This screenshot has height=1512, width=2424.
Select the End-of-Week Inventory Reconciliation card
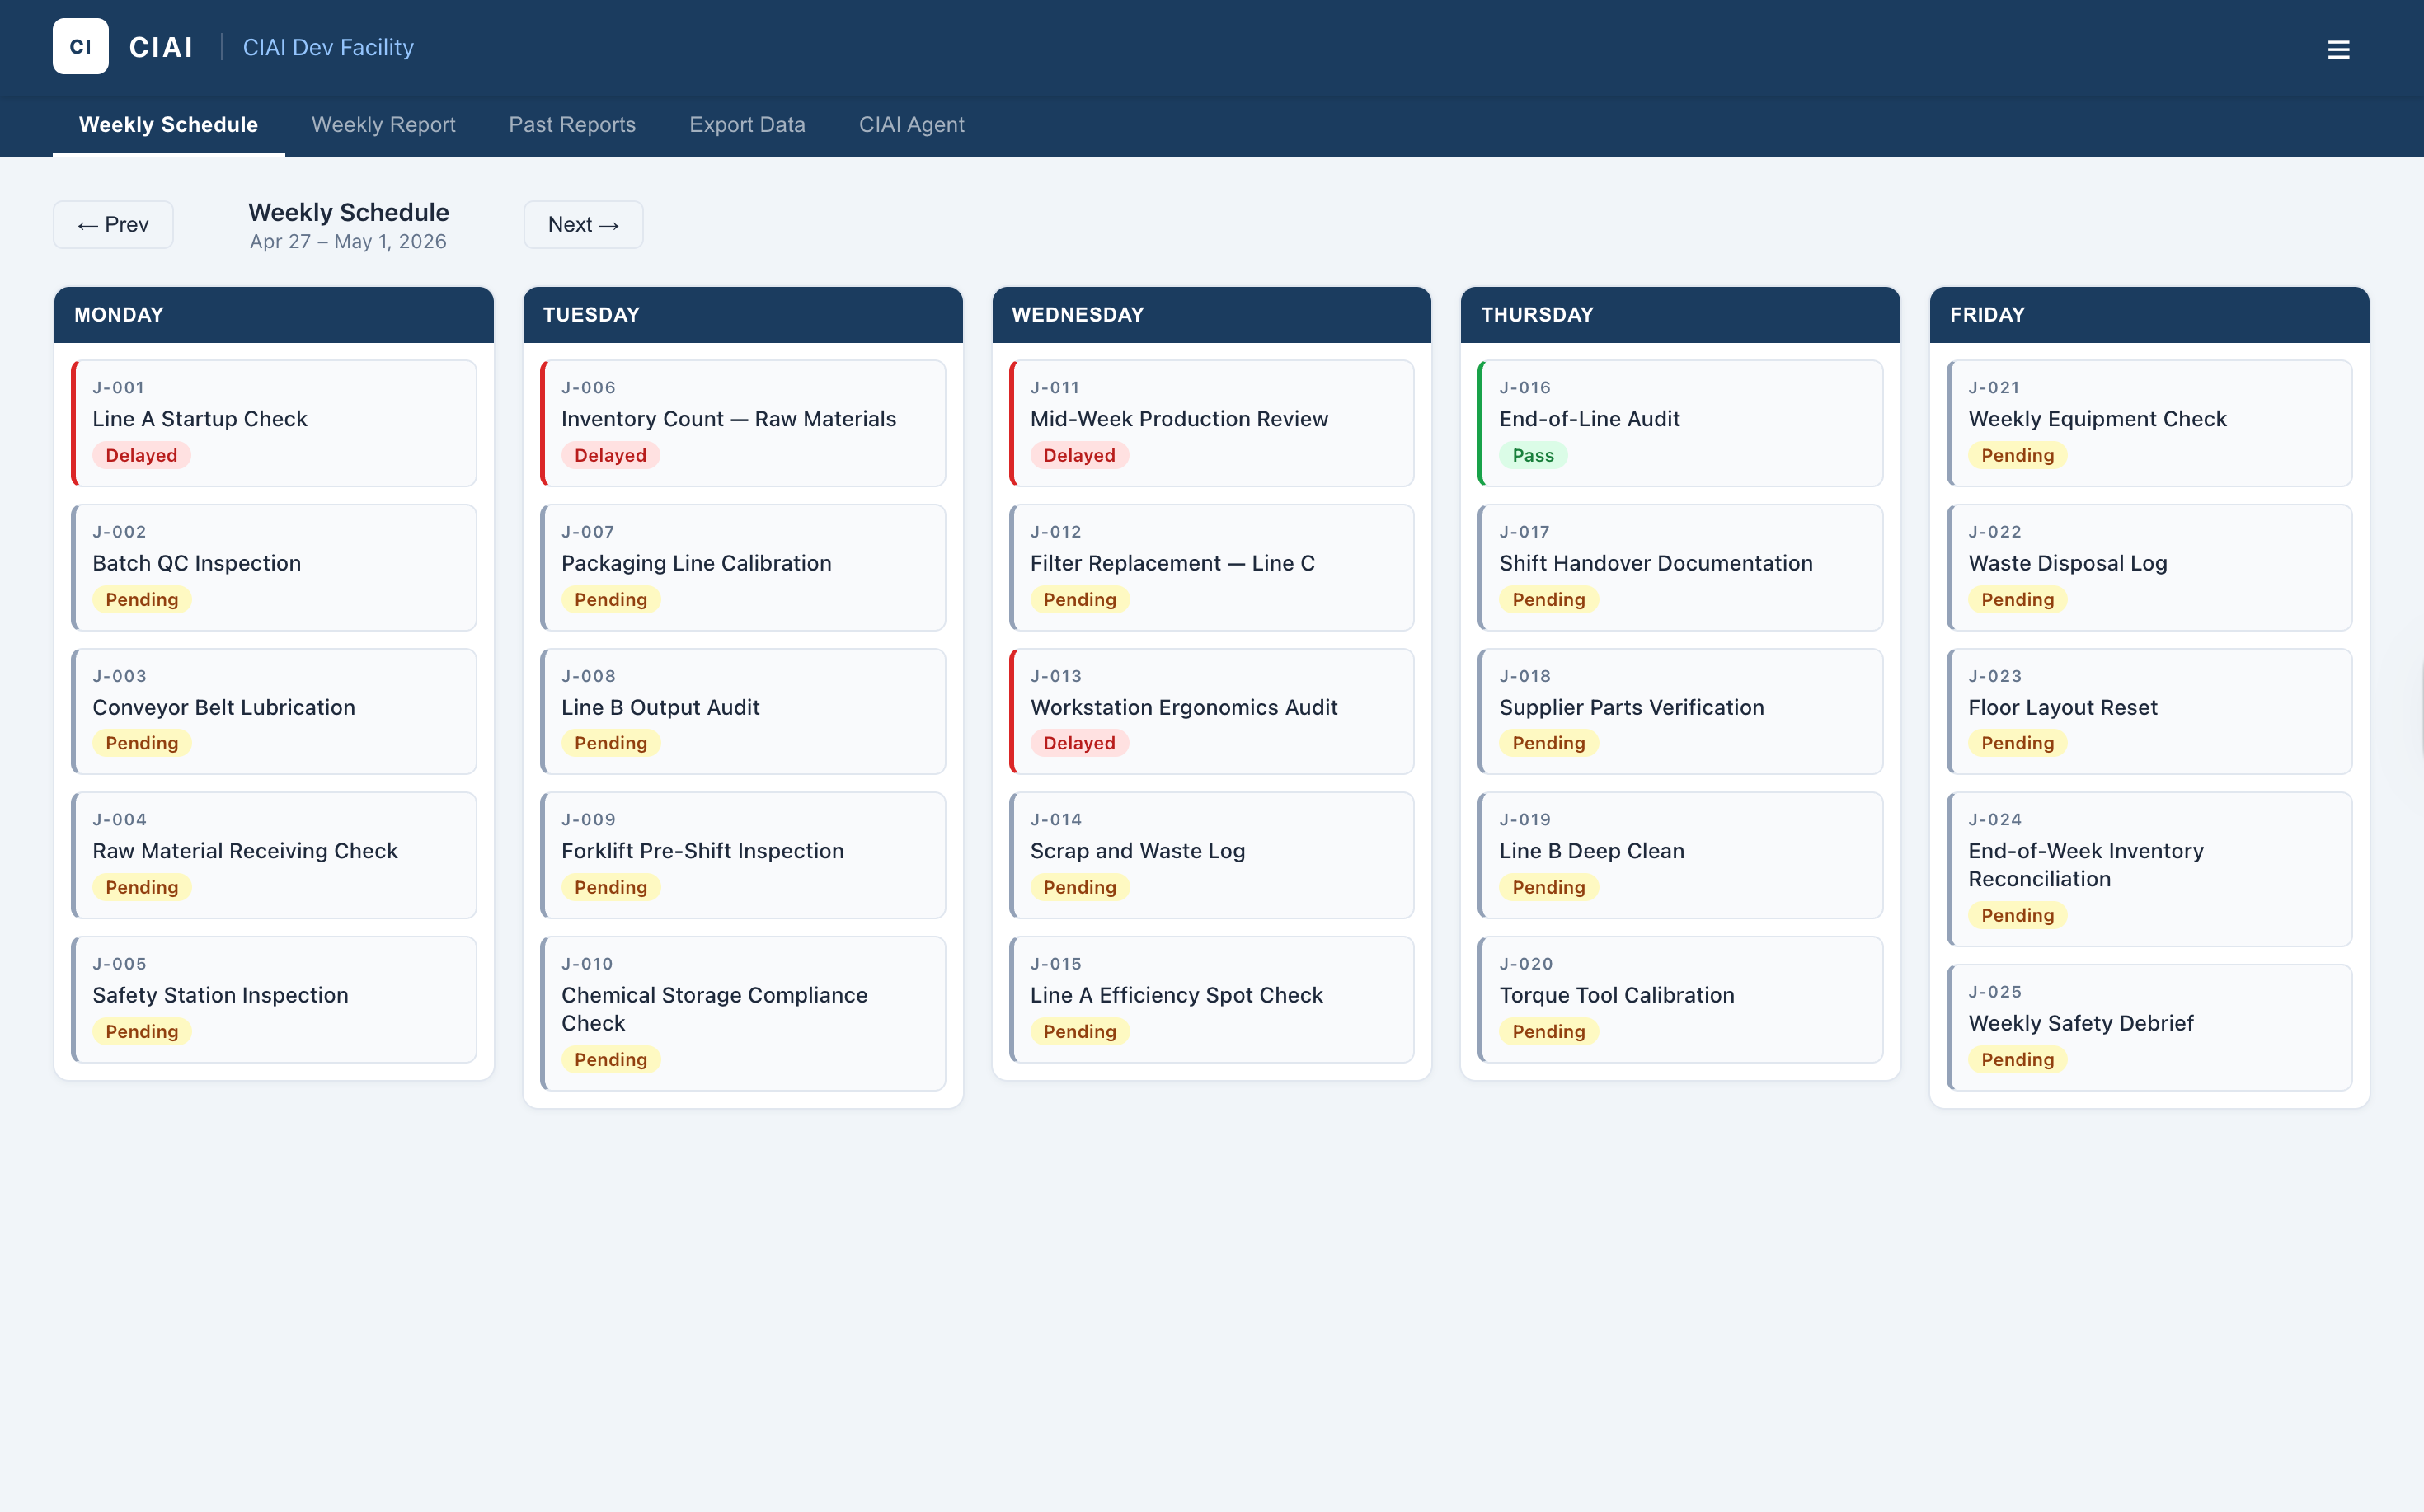point(2150,869)
